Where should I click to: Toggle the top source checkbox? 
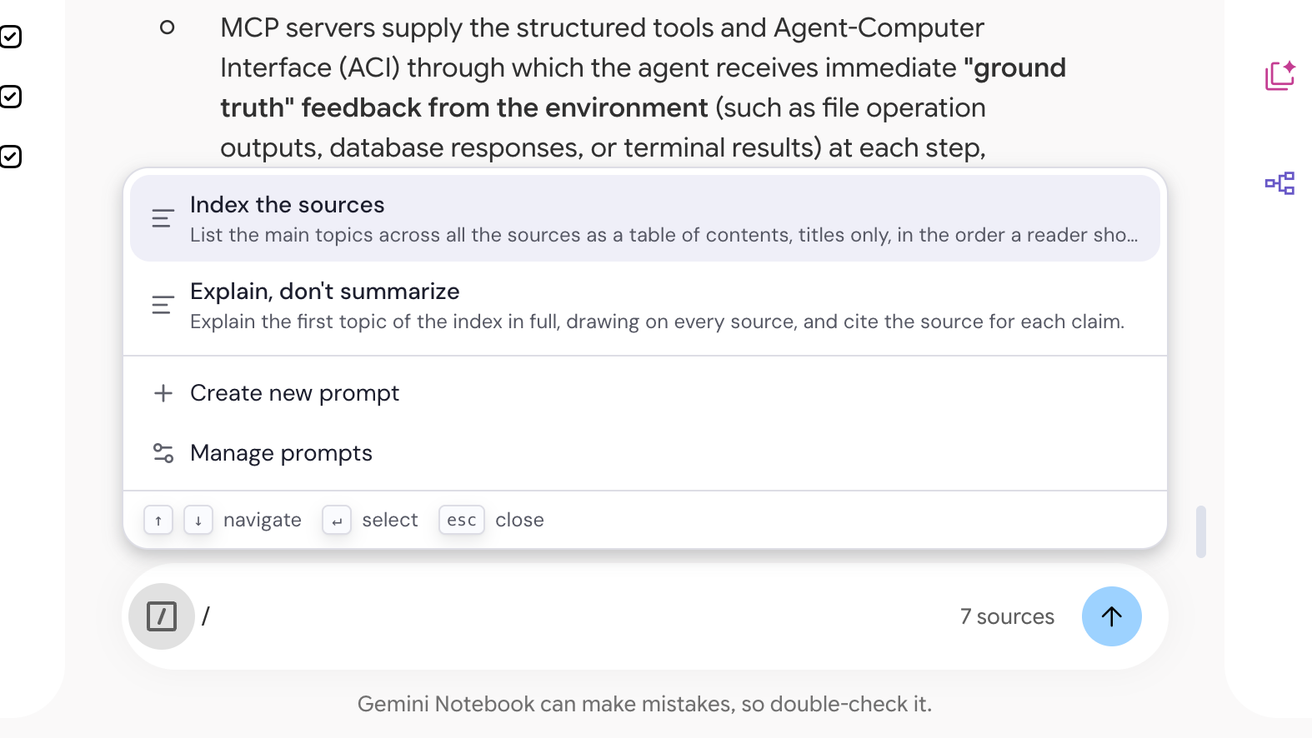(x=10, y=37)
